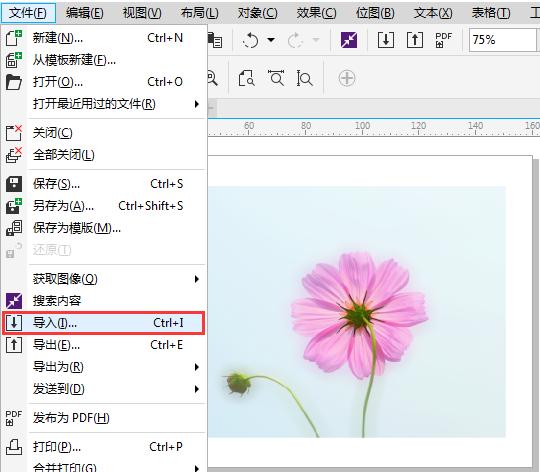Click the export toolbar icon
This screenshot has height=472, width=540.
click(x=415, y=40)
